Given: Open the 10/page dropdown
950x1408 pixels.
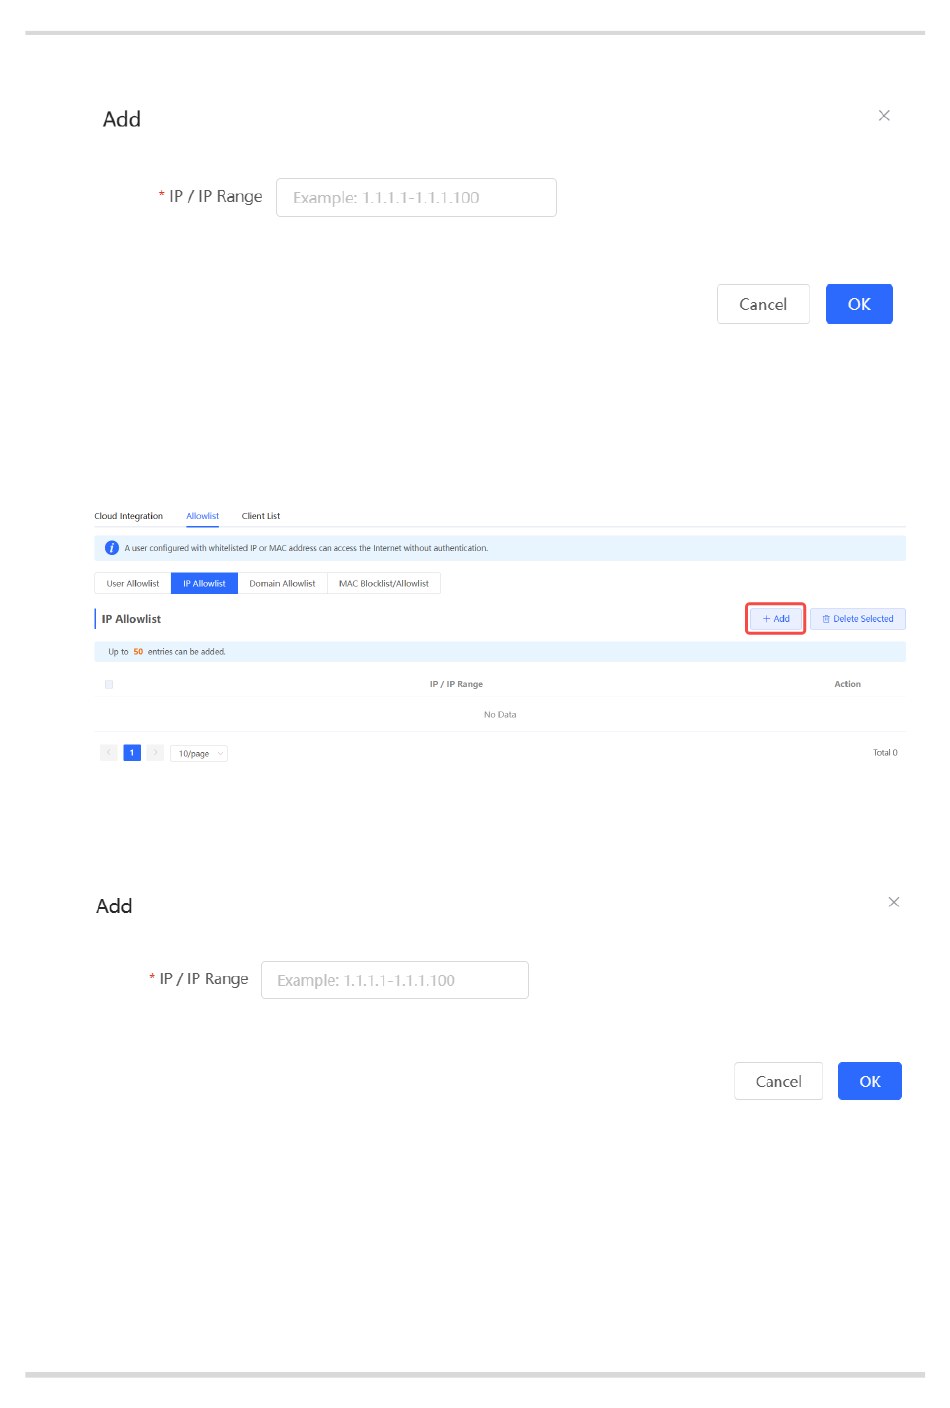Looking at the screenshot, I should 199,753.
